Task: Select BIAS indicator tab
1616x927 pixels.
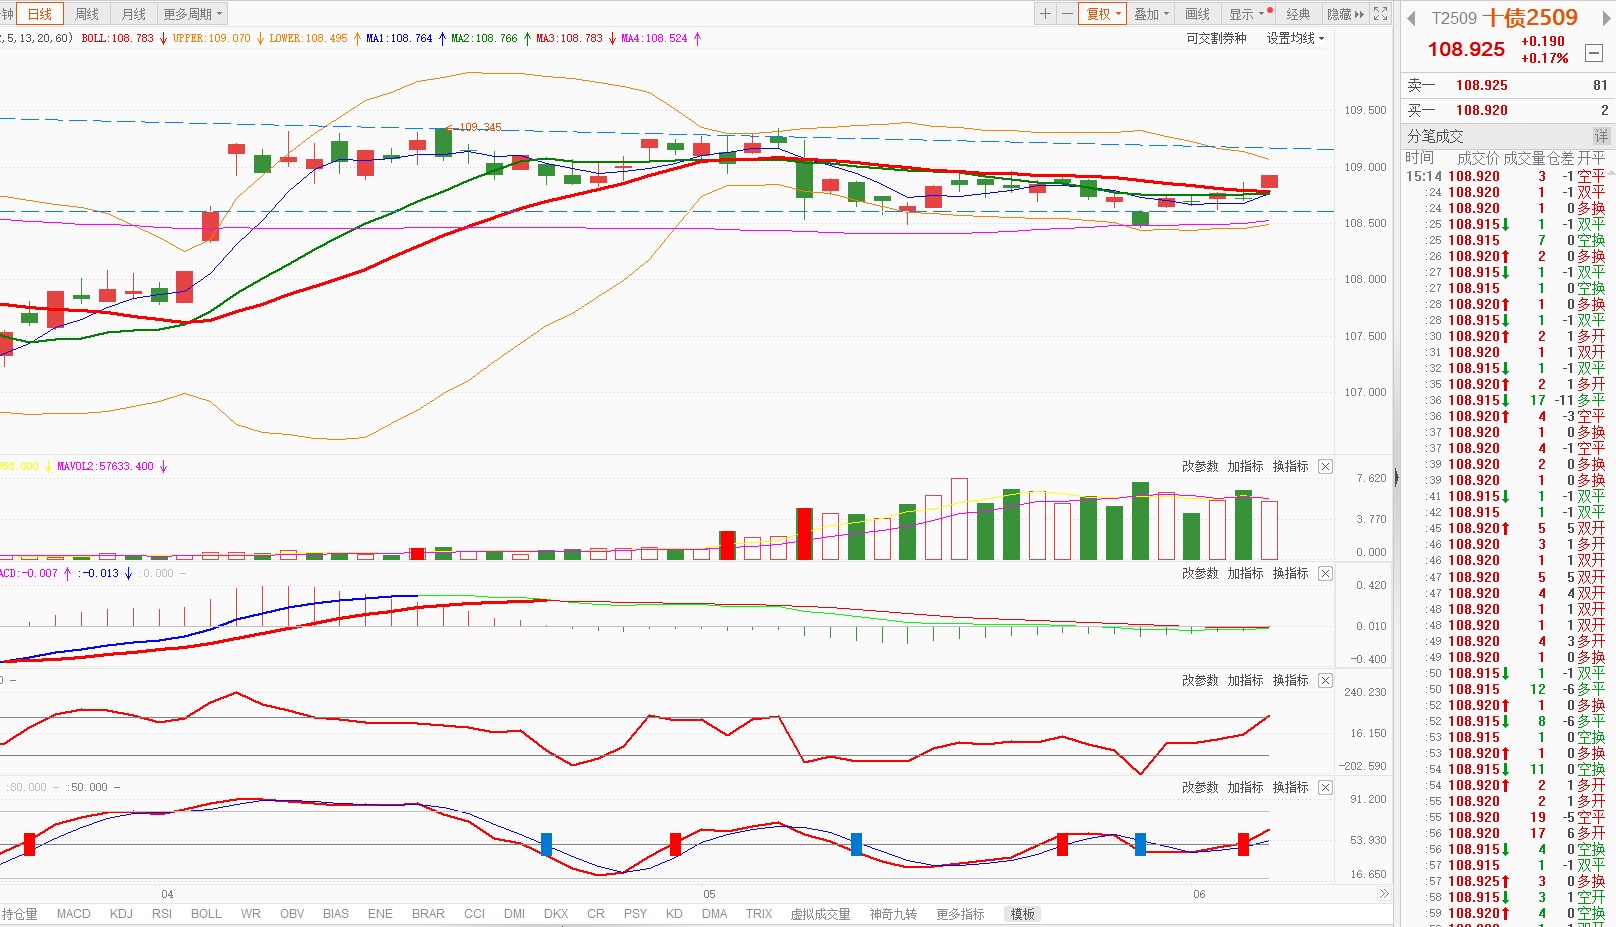Action: click(336, 914)
